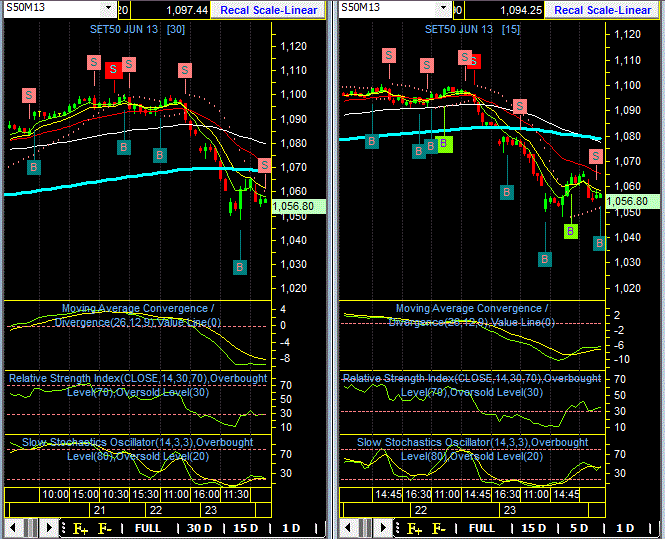Click bright red S sell marker, left chart
Screen dimensions: 665x539
click(x=114, y=70)
